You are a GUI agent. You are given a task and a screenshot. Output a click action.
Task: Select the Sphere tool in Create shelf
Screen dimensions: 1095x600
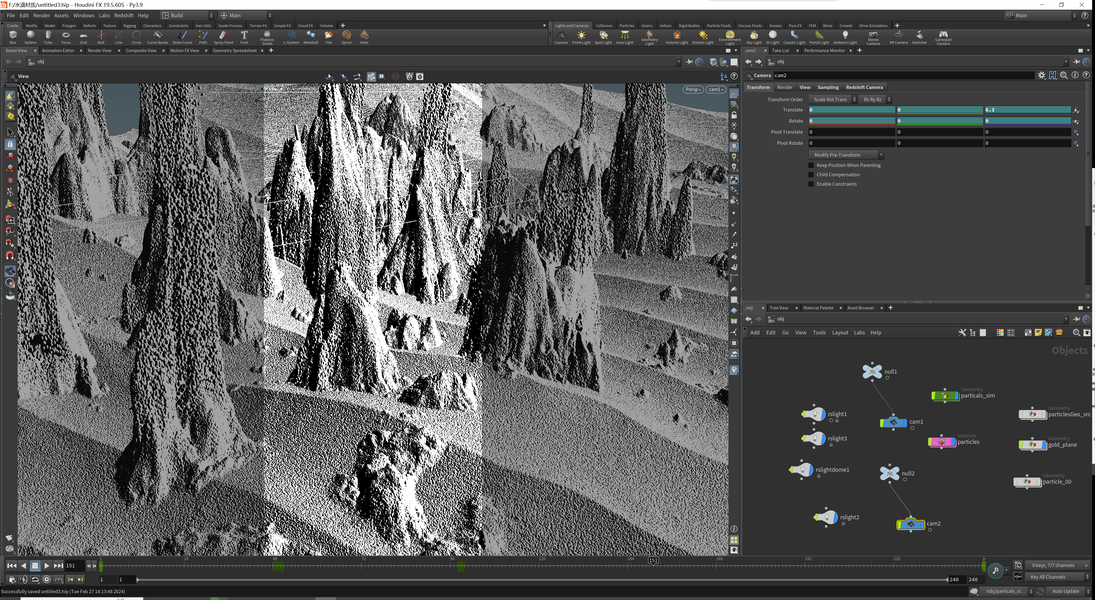(x=30, y=37)
